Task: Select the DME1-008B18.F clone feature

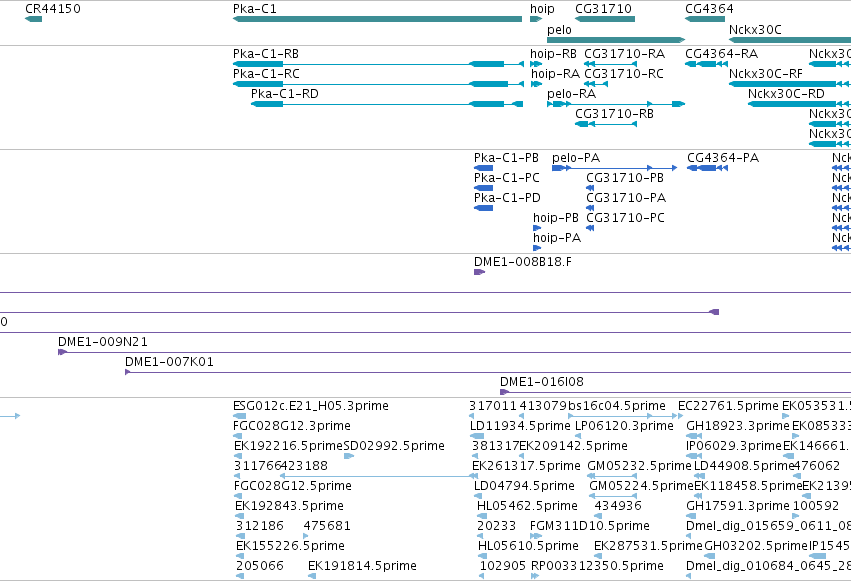Action: coord(479,272)
